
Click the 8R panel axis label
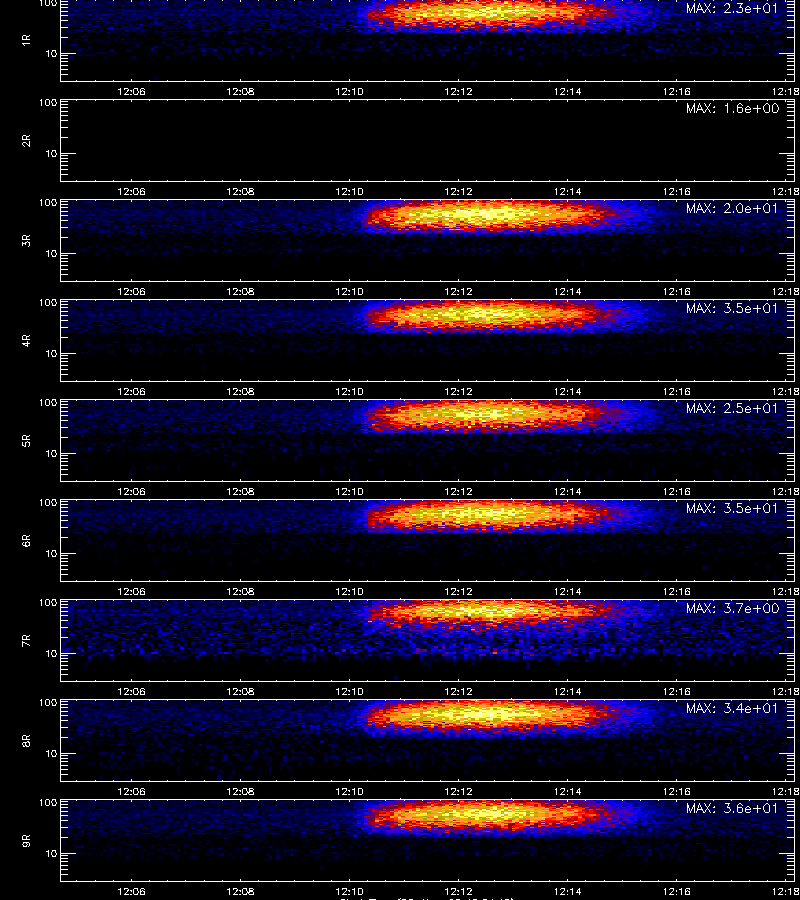click(26, 740)
